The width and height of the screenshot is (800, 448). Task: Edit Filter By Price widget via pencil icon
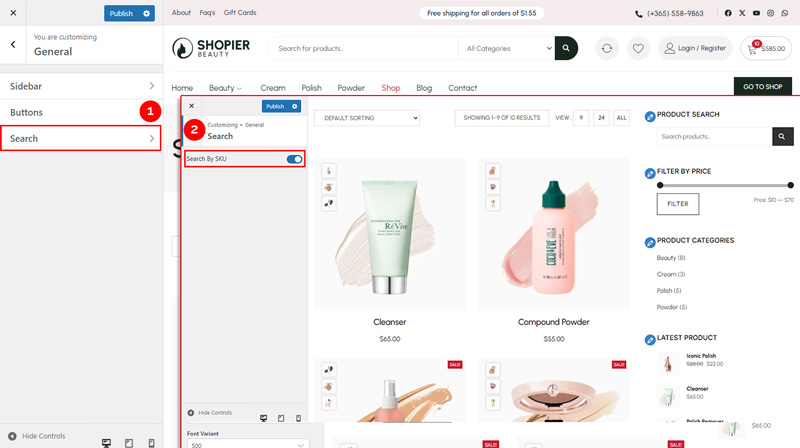coord(650,173)
